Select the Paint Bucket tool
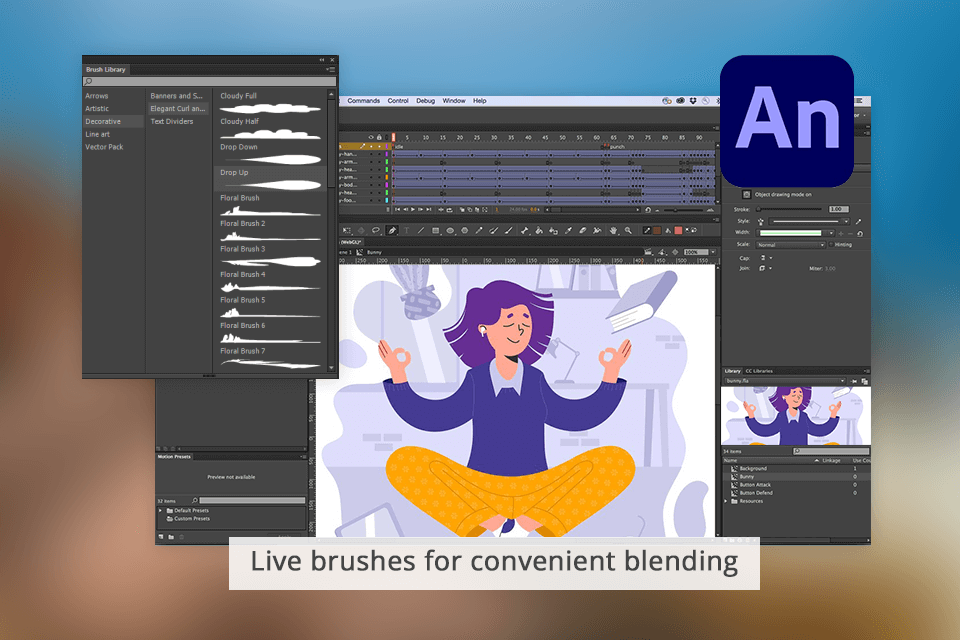This screenshot has height=640, width=960. tap(539, 230)
